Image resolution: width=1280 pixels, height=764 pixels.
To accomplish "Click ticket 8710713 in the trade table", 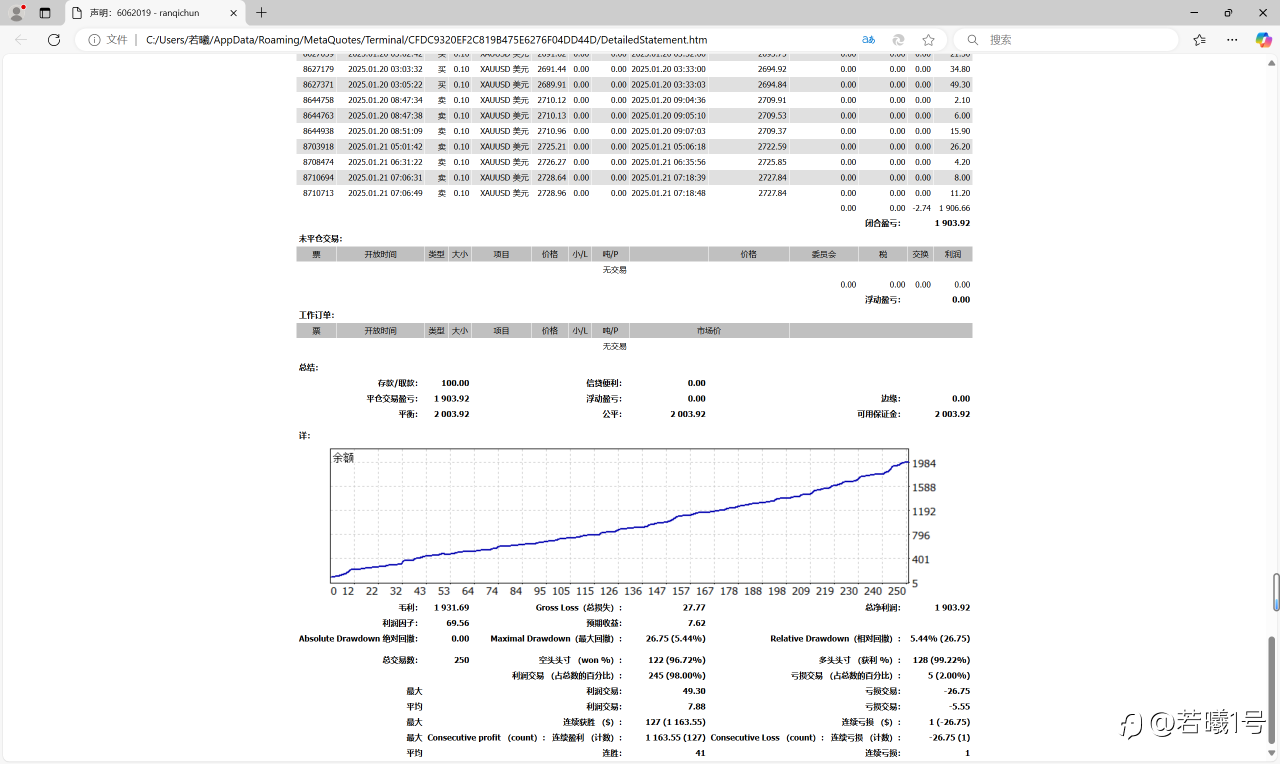I will [x=318, y=193].
